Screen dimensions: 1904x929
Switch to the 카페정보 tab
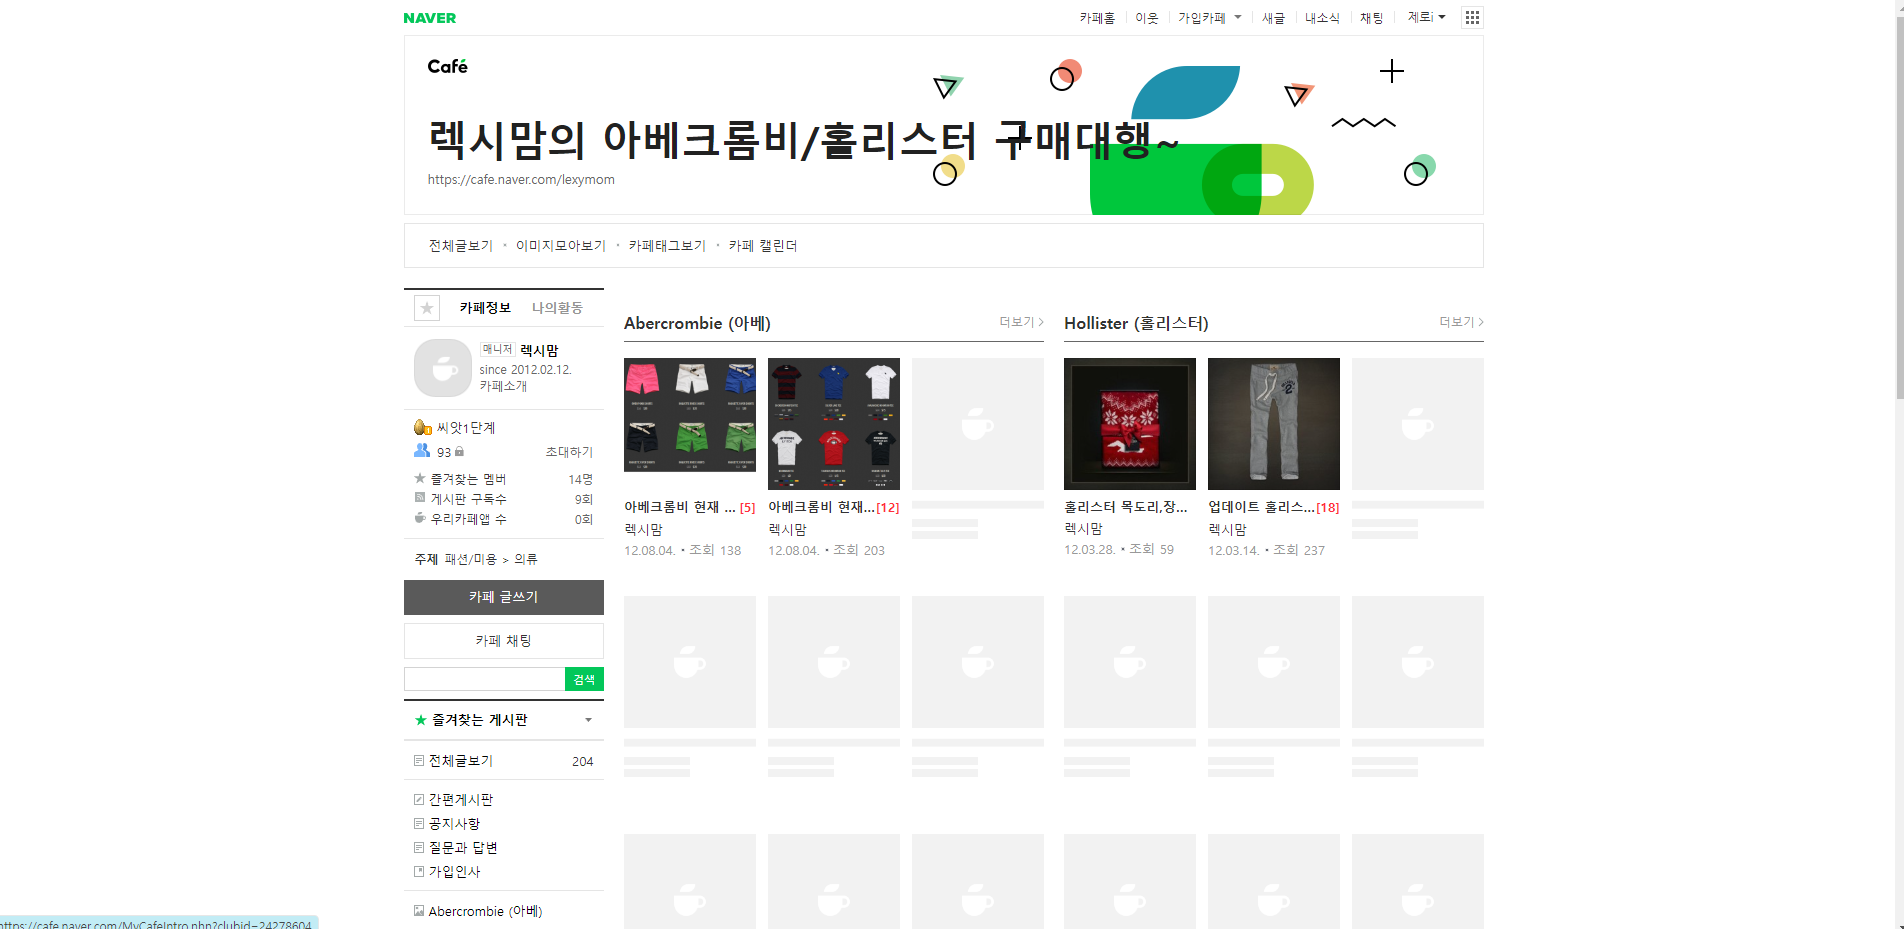485,308
